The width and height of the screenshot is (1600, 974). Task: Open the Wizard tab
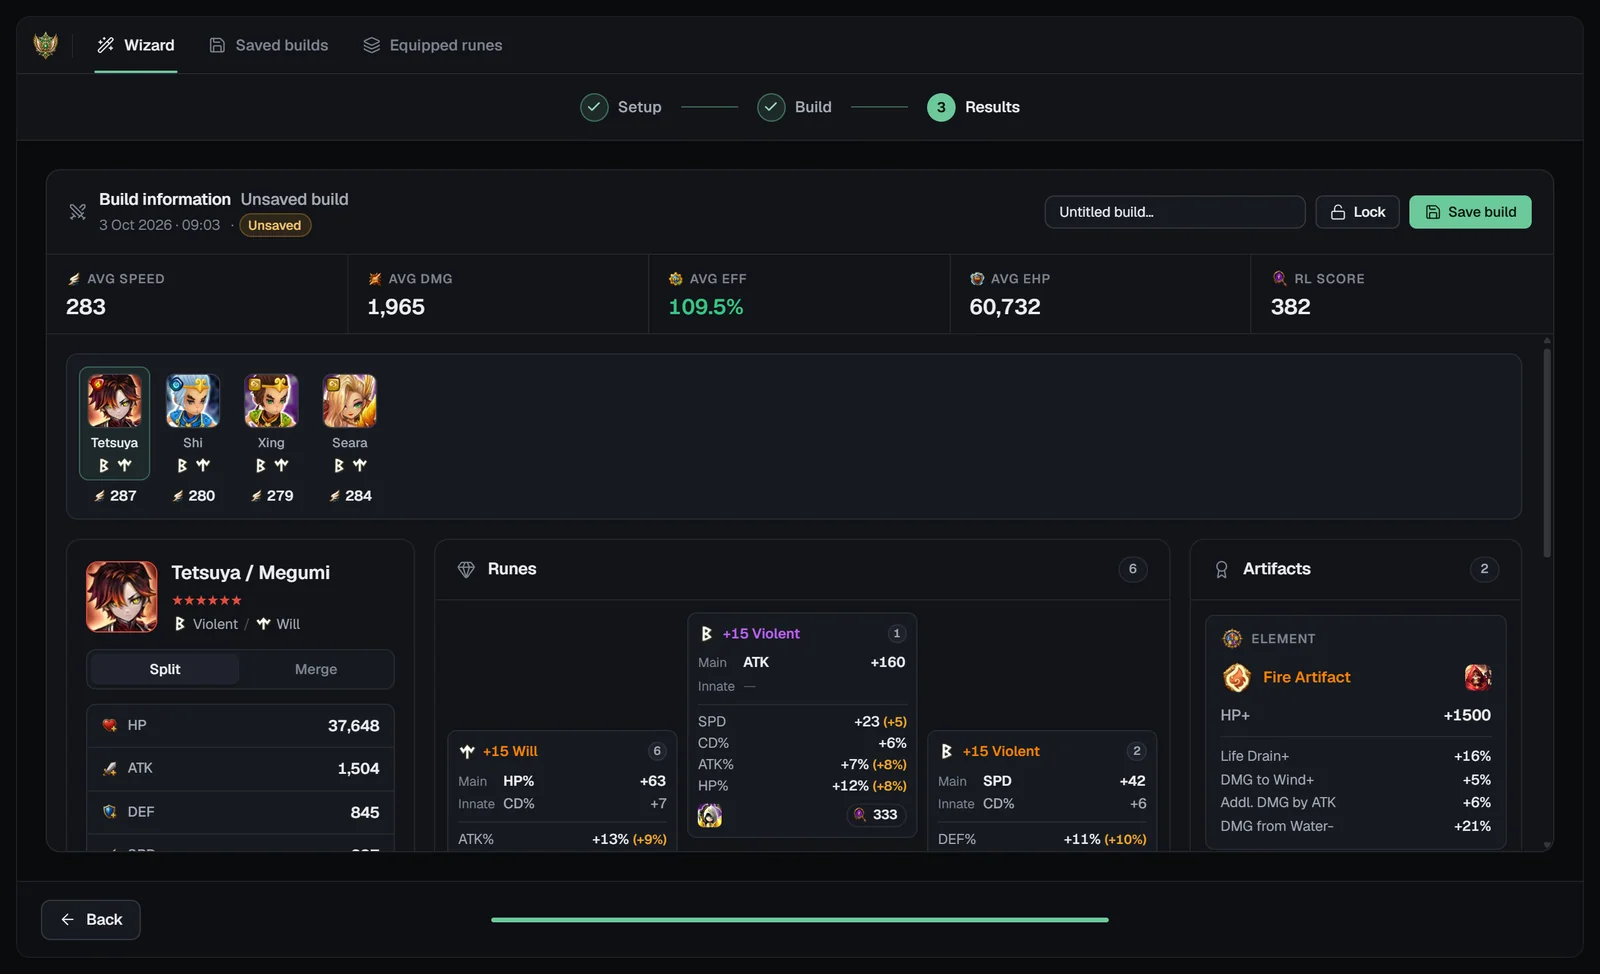pyautogui.click(x=136, y=45)
